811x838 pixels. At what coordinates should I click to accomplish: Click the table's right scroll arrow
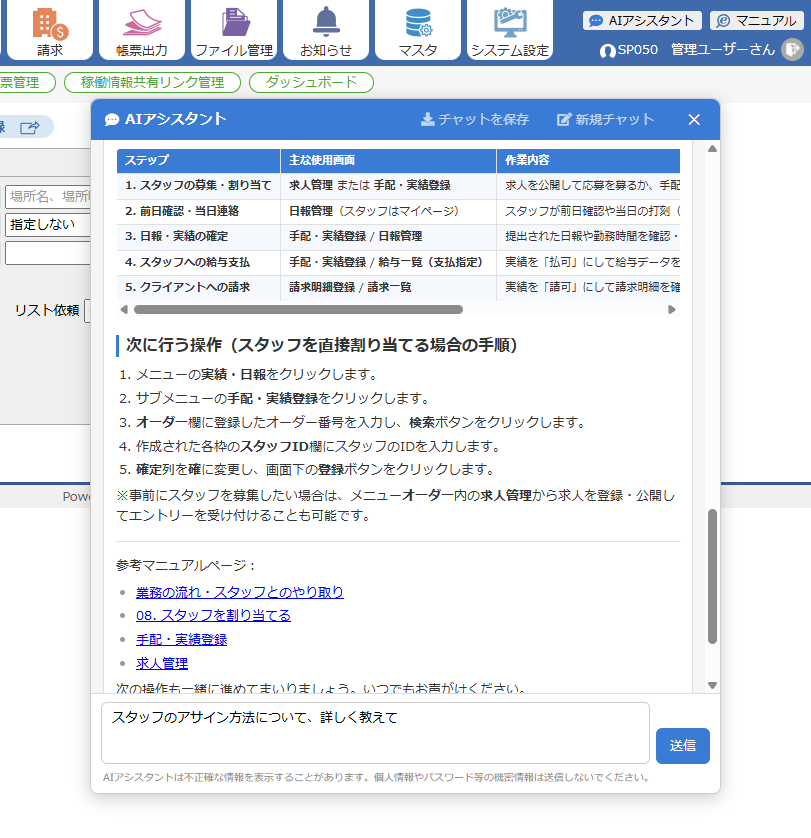(672, 309)
